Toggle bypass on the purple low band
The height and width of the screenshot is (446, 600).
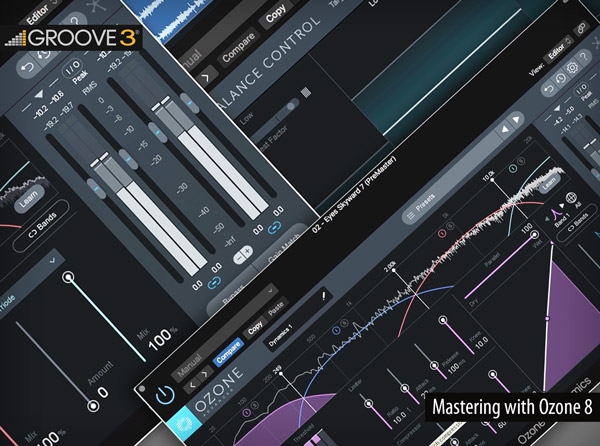click(x=247, y=412)
